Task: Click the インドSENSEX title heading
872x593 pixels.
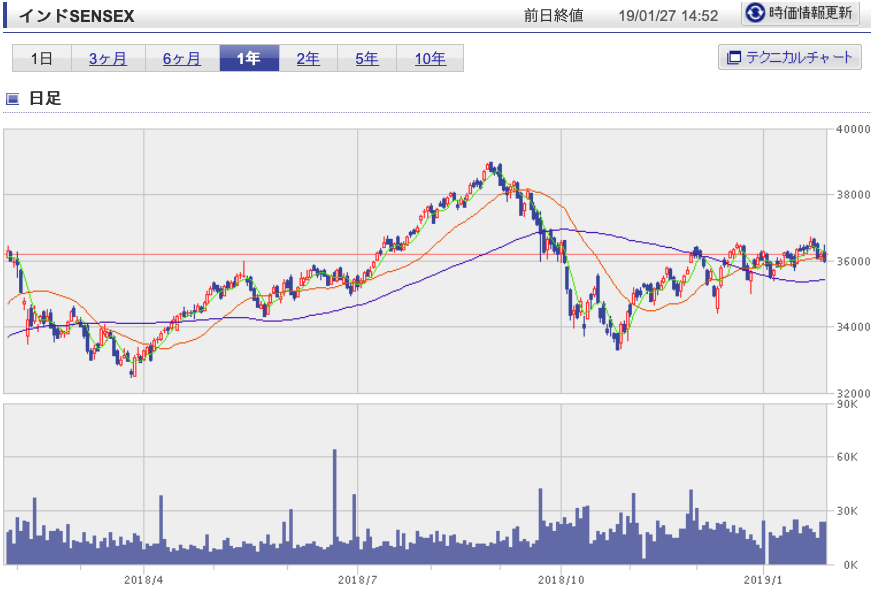Action: [76, 16]
